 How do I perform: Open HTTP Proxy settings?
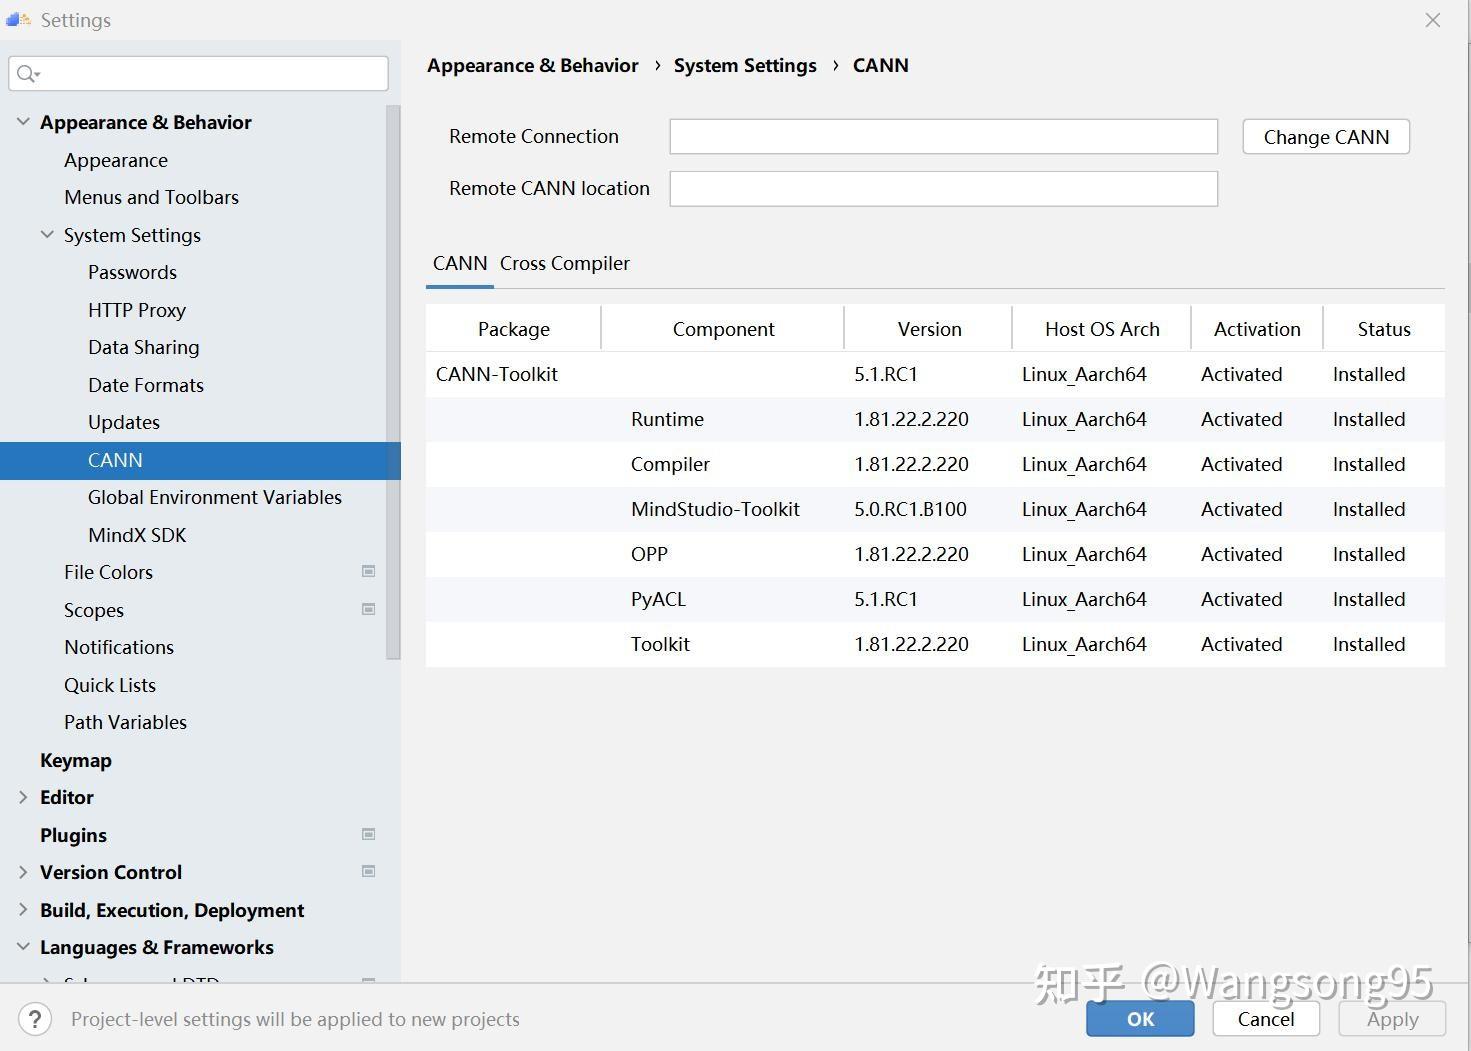[x=137, y=310]
